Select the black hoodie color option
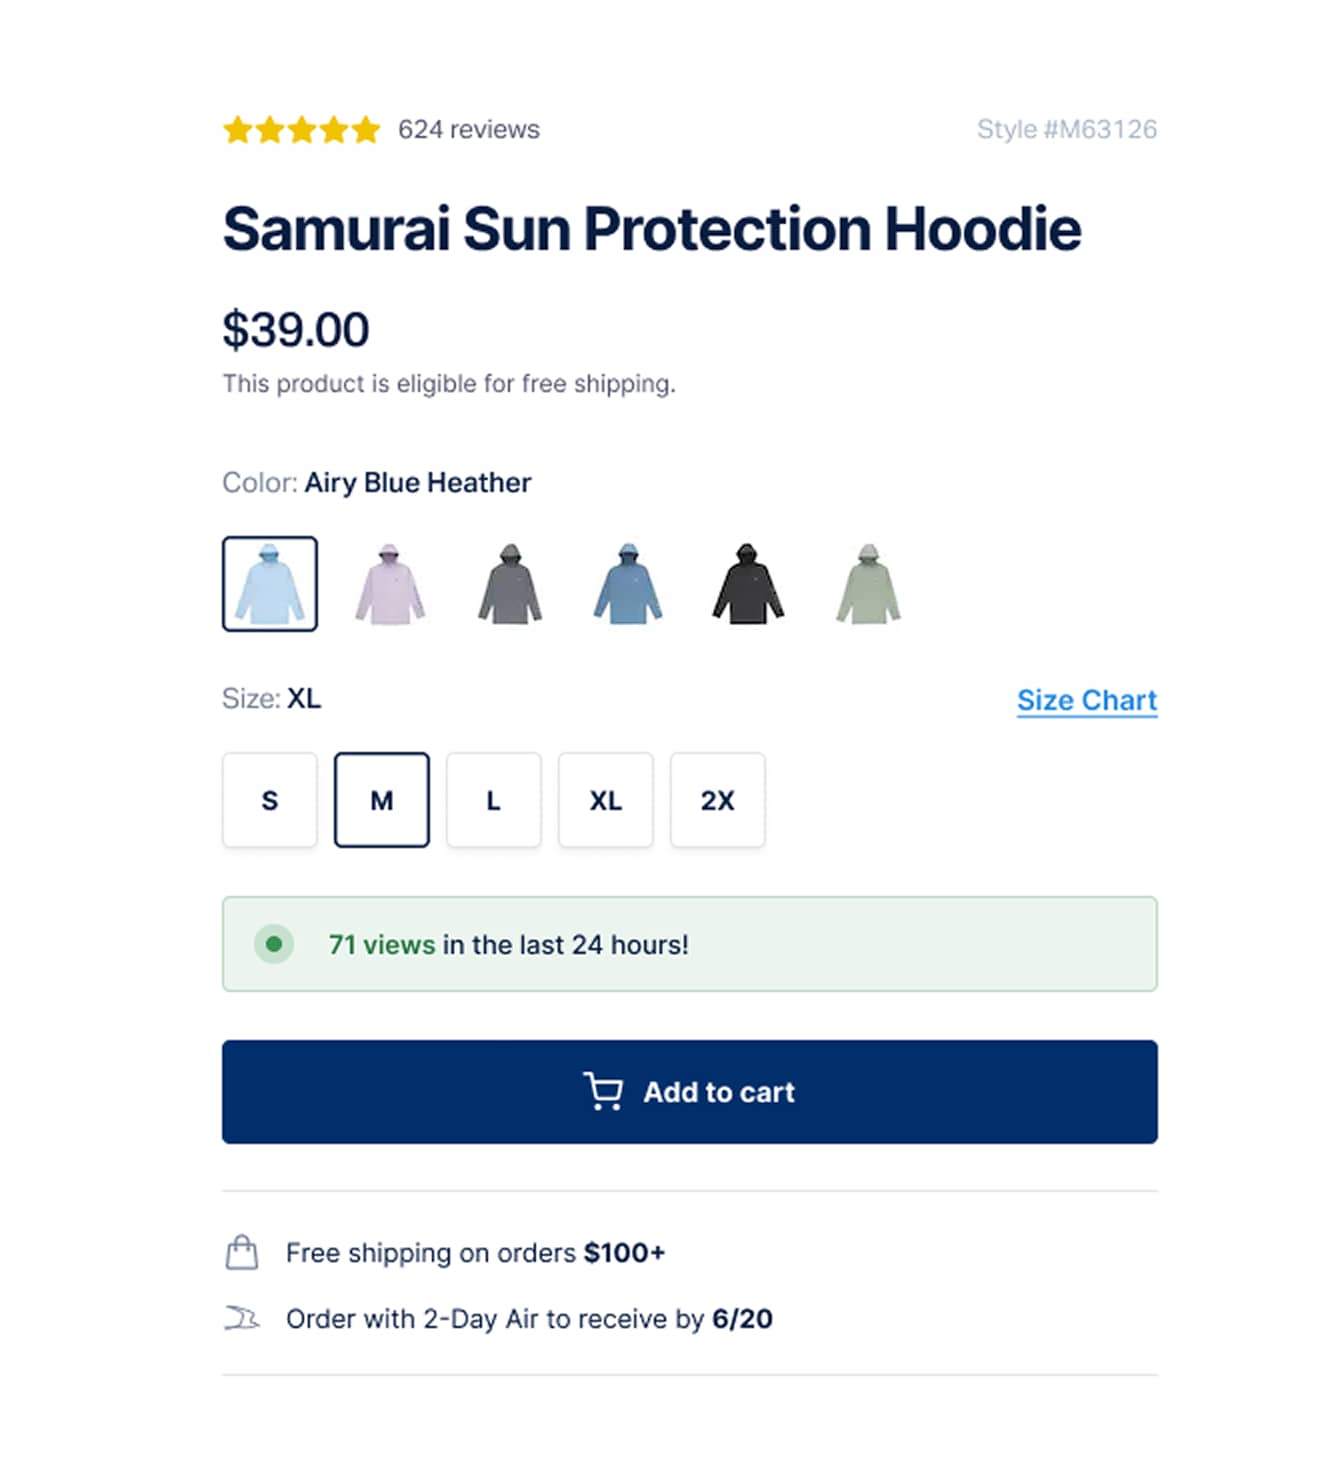The image size is (1344, 1484). (x=748, y=585)
